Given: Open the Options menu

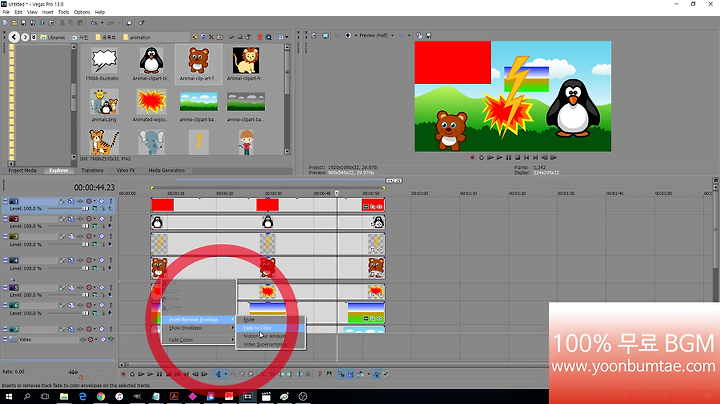Looking at the screenshot, I should (x=82, y=12).
